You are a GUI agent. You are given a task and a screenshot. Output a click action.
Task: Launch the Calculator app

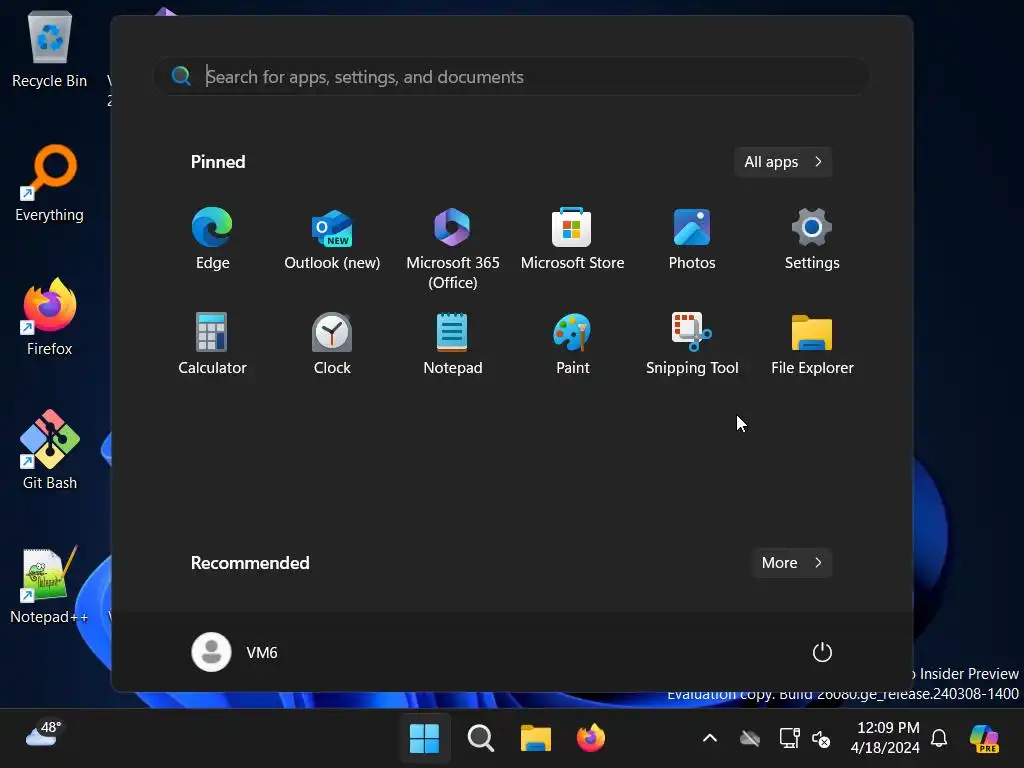212,344
